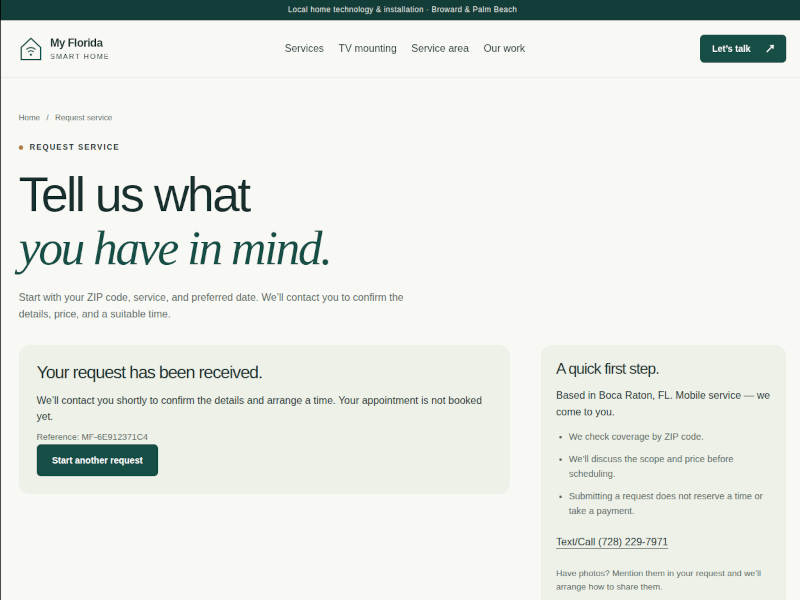The height and width of the screenshot is (600, 800).
Task: Click the Based in Boca Raton, FL text
Action: click(x=663, y=404)
